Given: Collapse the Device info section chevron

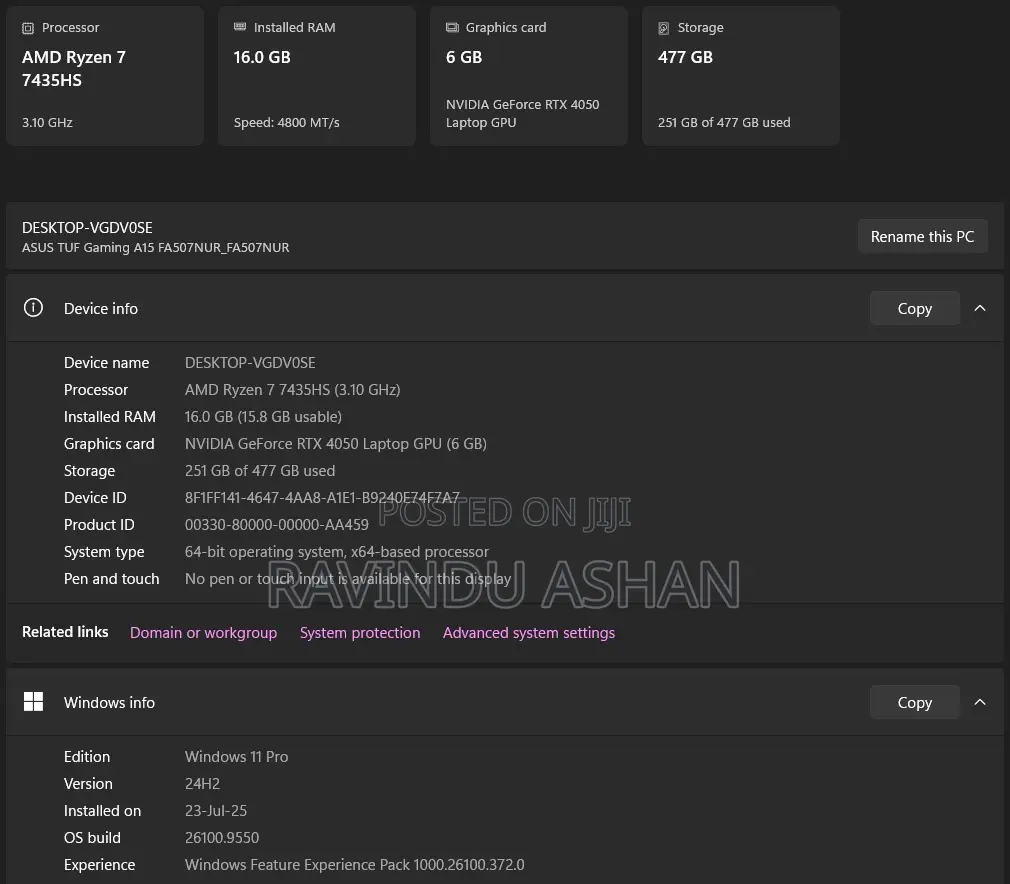Looking at the screenshot, I should [x=980, y=308].
